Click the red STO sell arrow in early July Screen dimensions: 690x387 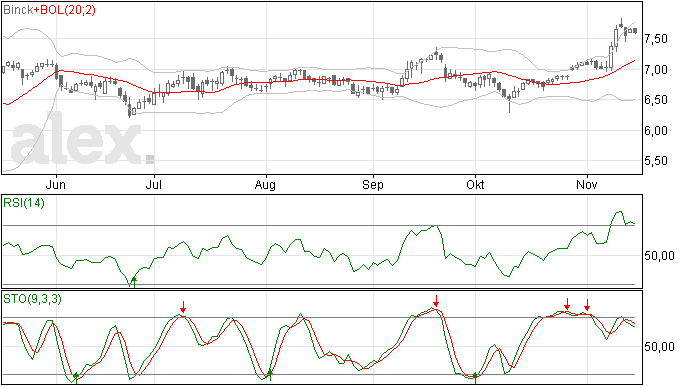183,307
